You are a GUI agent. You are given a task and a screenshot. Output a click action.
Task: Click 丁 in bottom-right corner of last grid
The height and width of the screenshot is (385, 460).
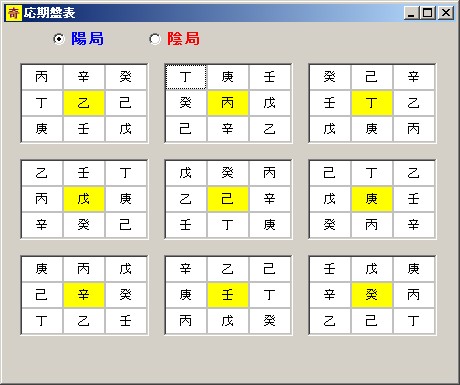point(413,321)
